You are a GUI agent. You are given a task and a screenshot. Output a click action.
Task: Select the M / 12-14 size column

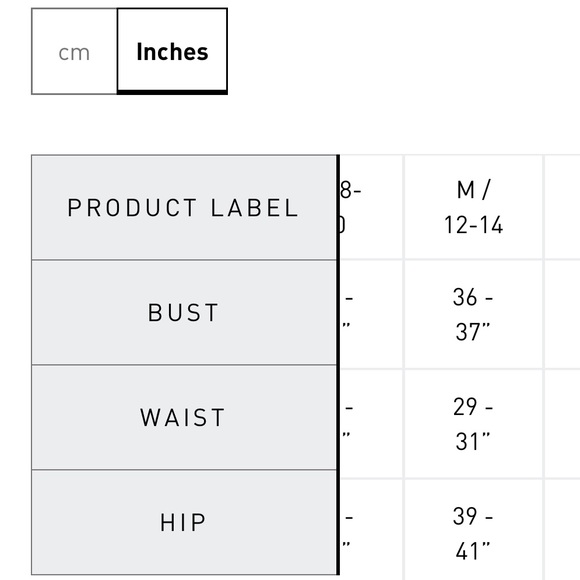coord(473,208)
